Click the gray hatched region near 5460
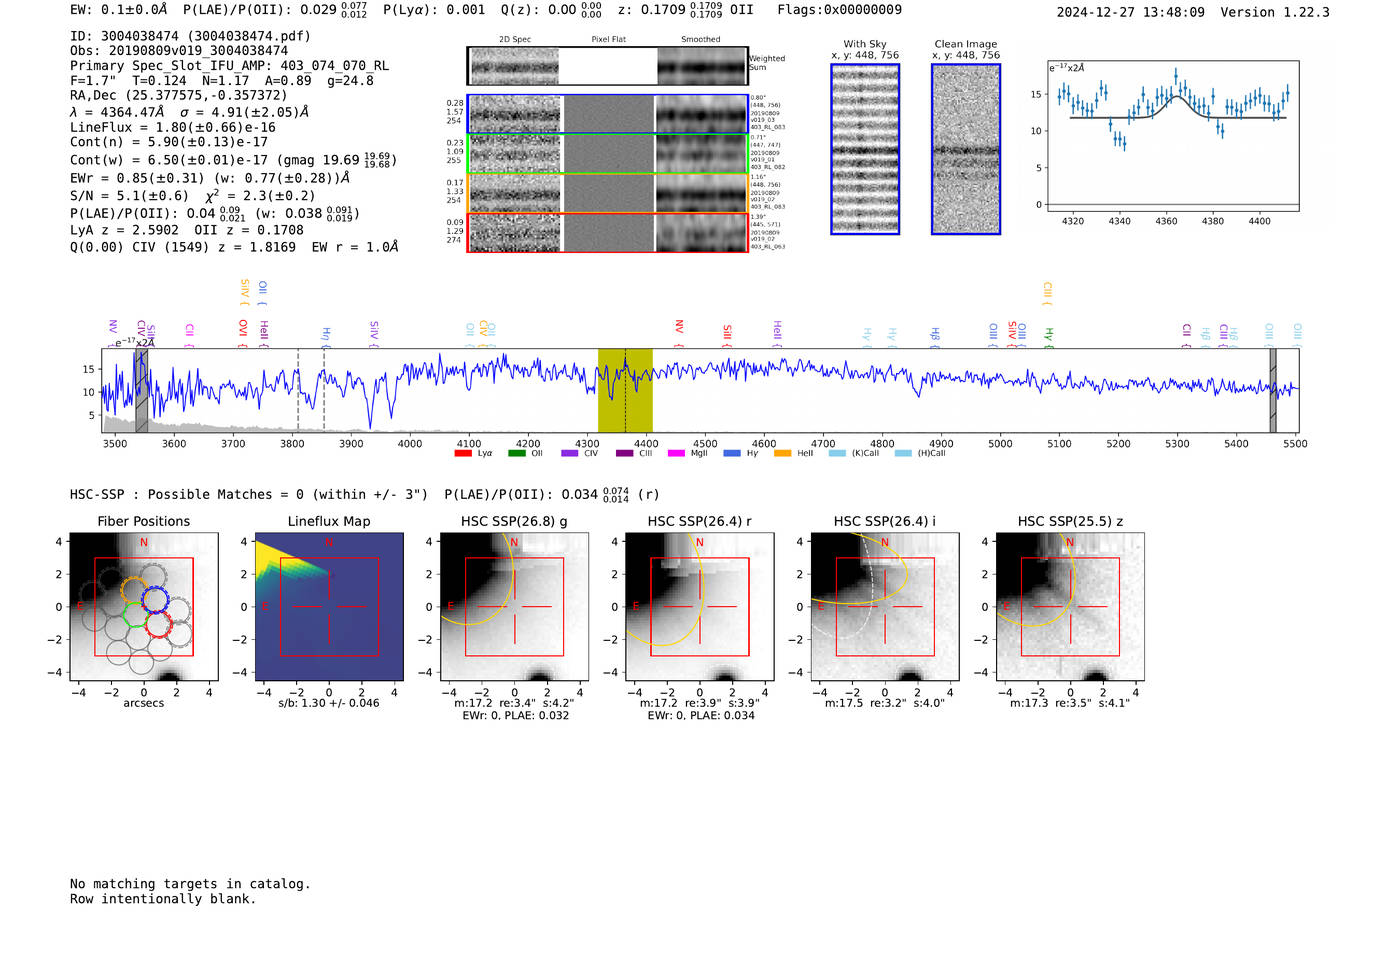The width and height of the screenshot is (1400, 953). 1273,390
